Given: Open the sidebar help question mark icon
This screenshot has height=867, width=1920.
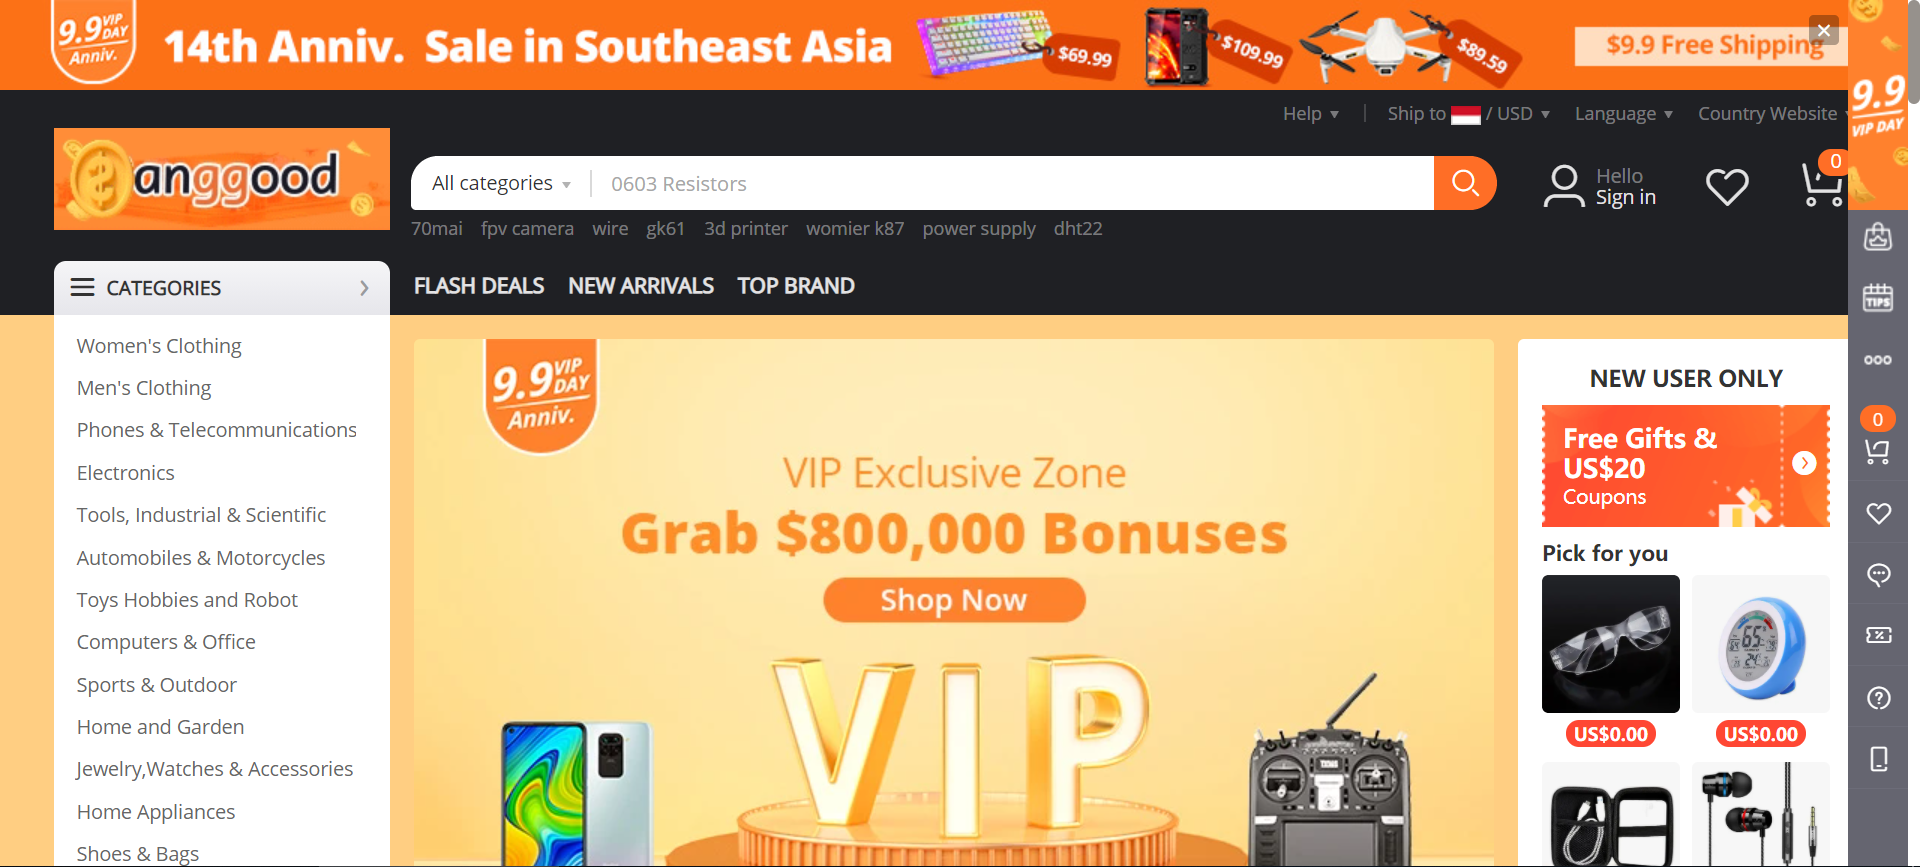Looking at the screenshot, I should pos(1879,698).
